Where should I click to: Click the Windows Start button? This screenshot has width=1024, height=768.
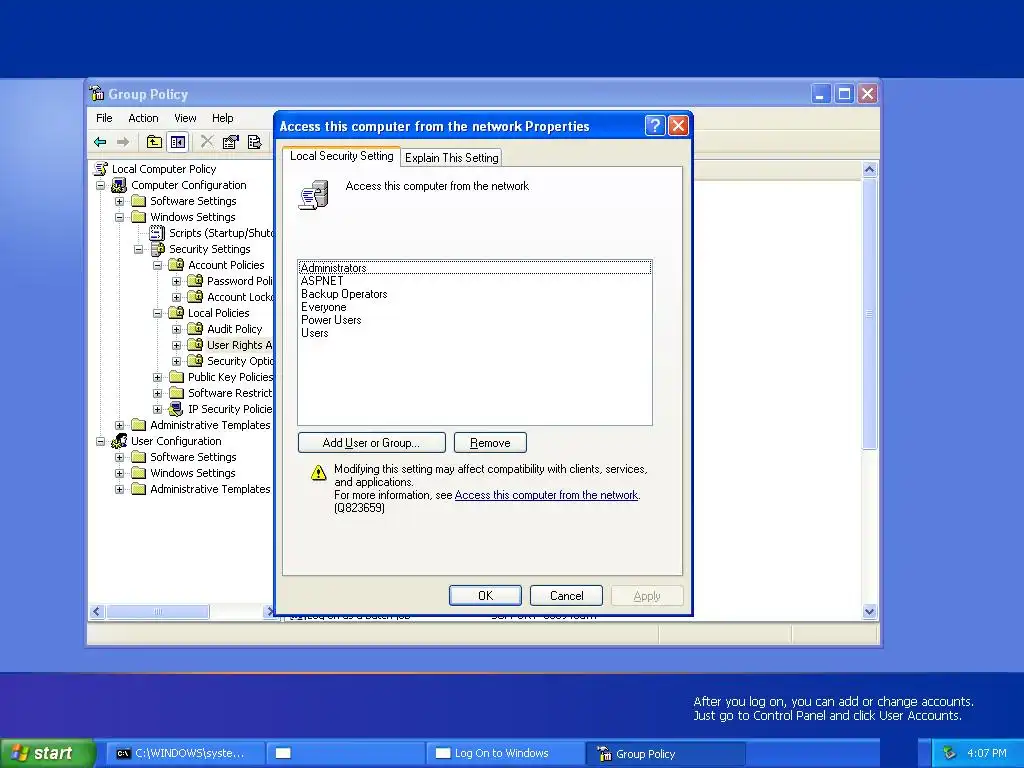pyautogui.click(x=46, y=753)
